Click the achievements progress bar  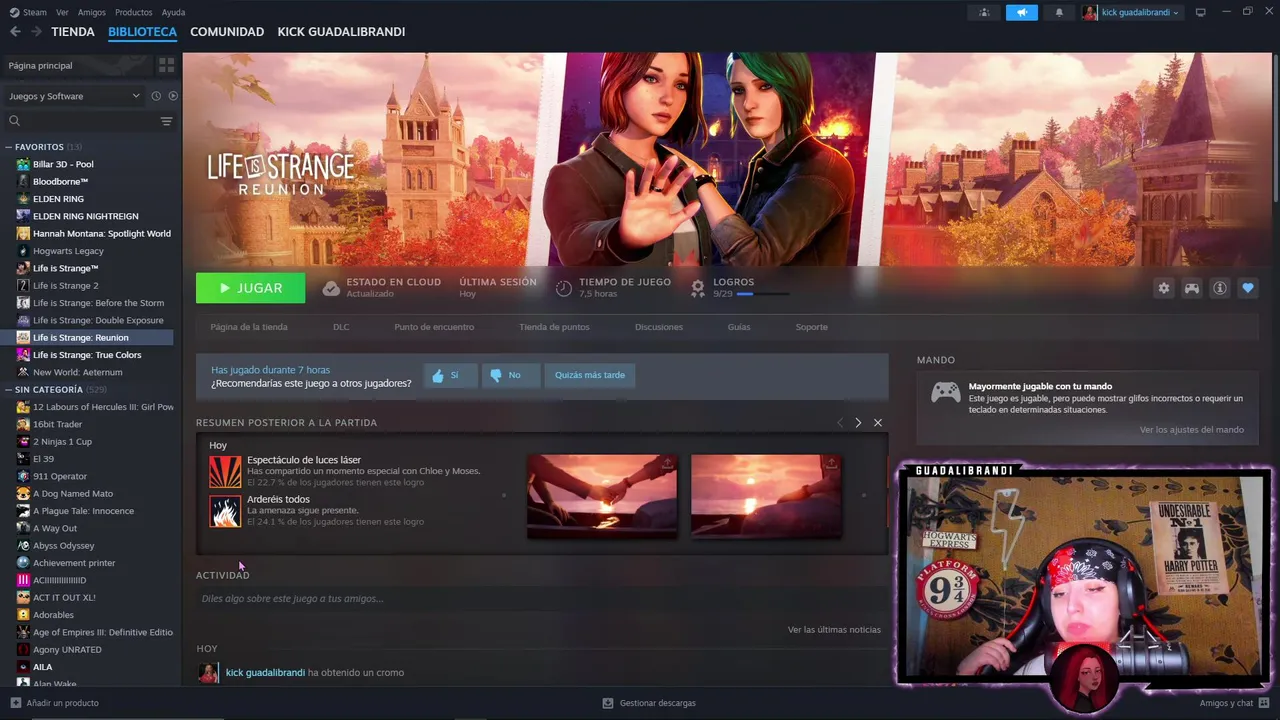pos(763,294)
